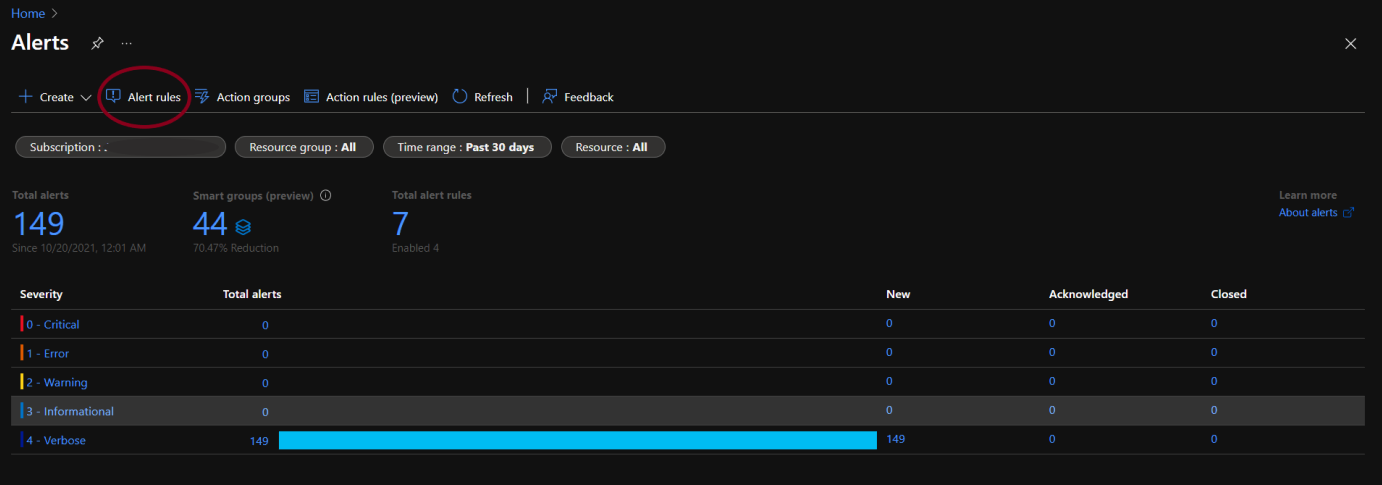Viewport: 1382px width, 485px height.
Task: Open Action groups from the toolbar
Action: tap(241, 97)
